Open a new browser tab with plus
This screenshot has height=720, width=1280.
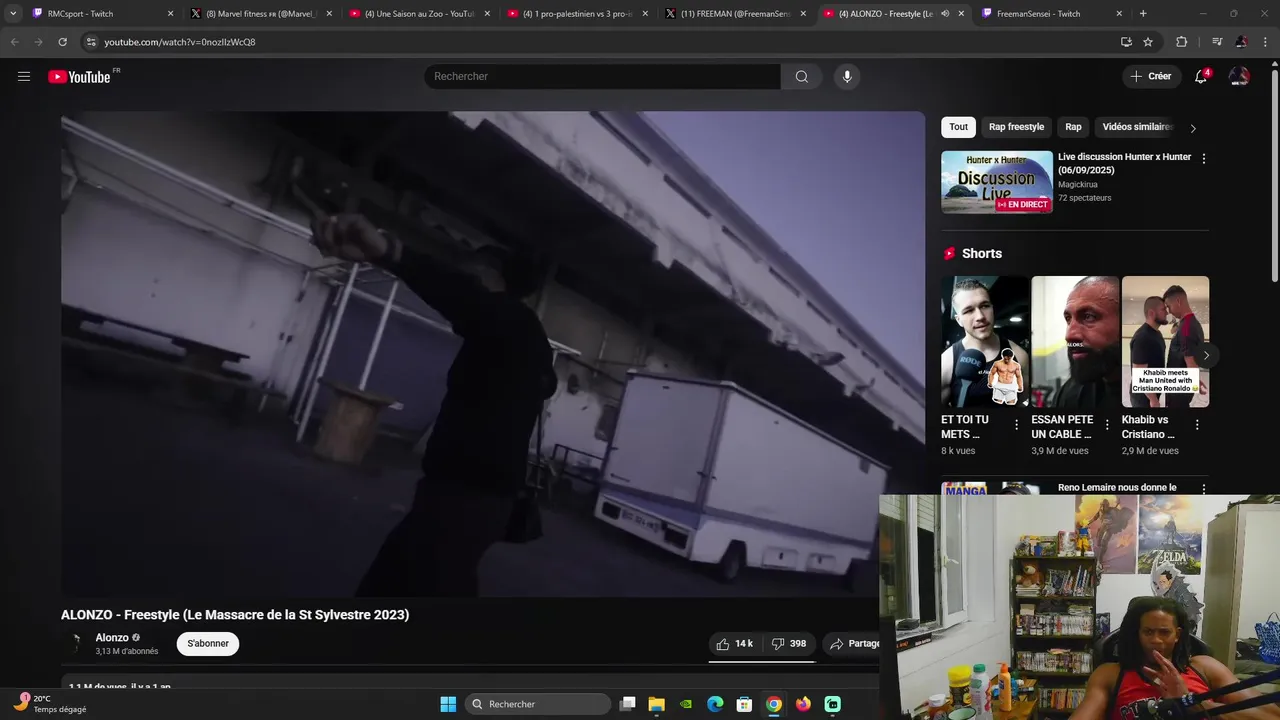tap(1143, 14)
